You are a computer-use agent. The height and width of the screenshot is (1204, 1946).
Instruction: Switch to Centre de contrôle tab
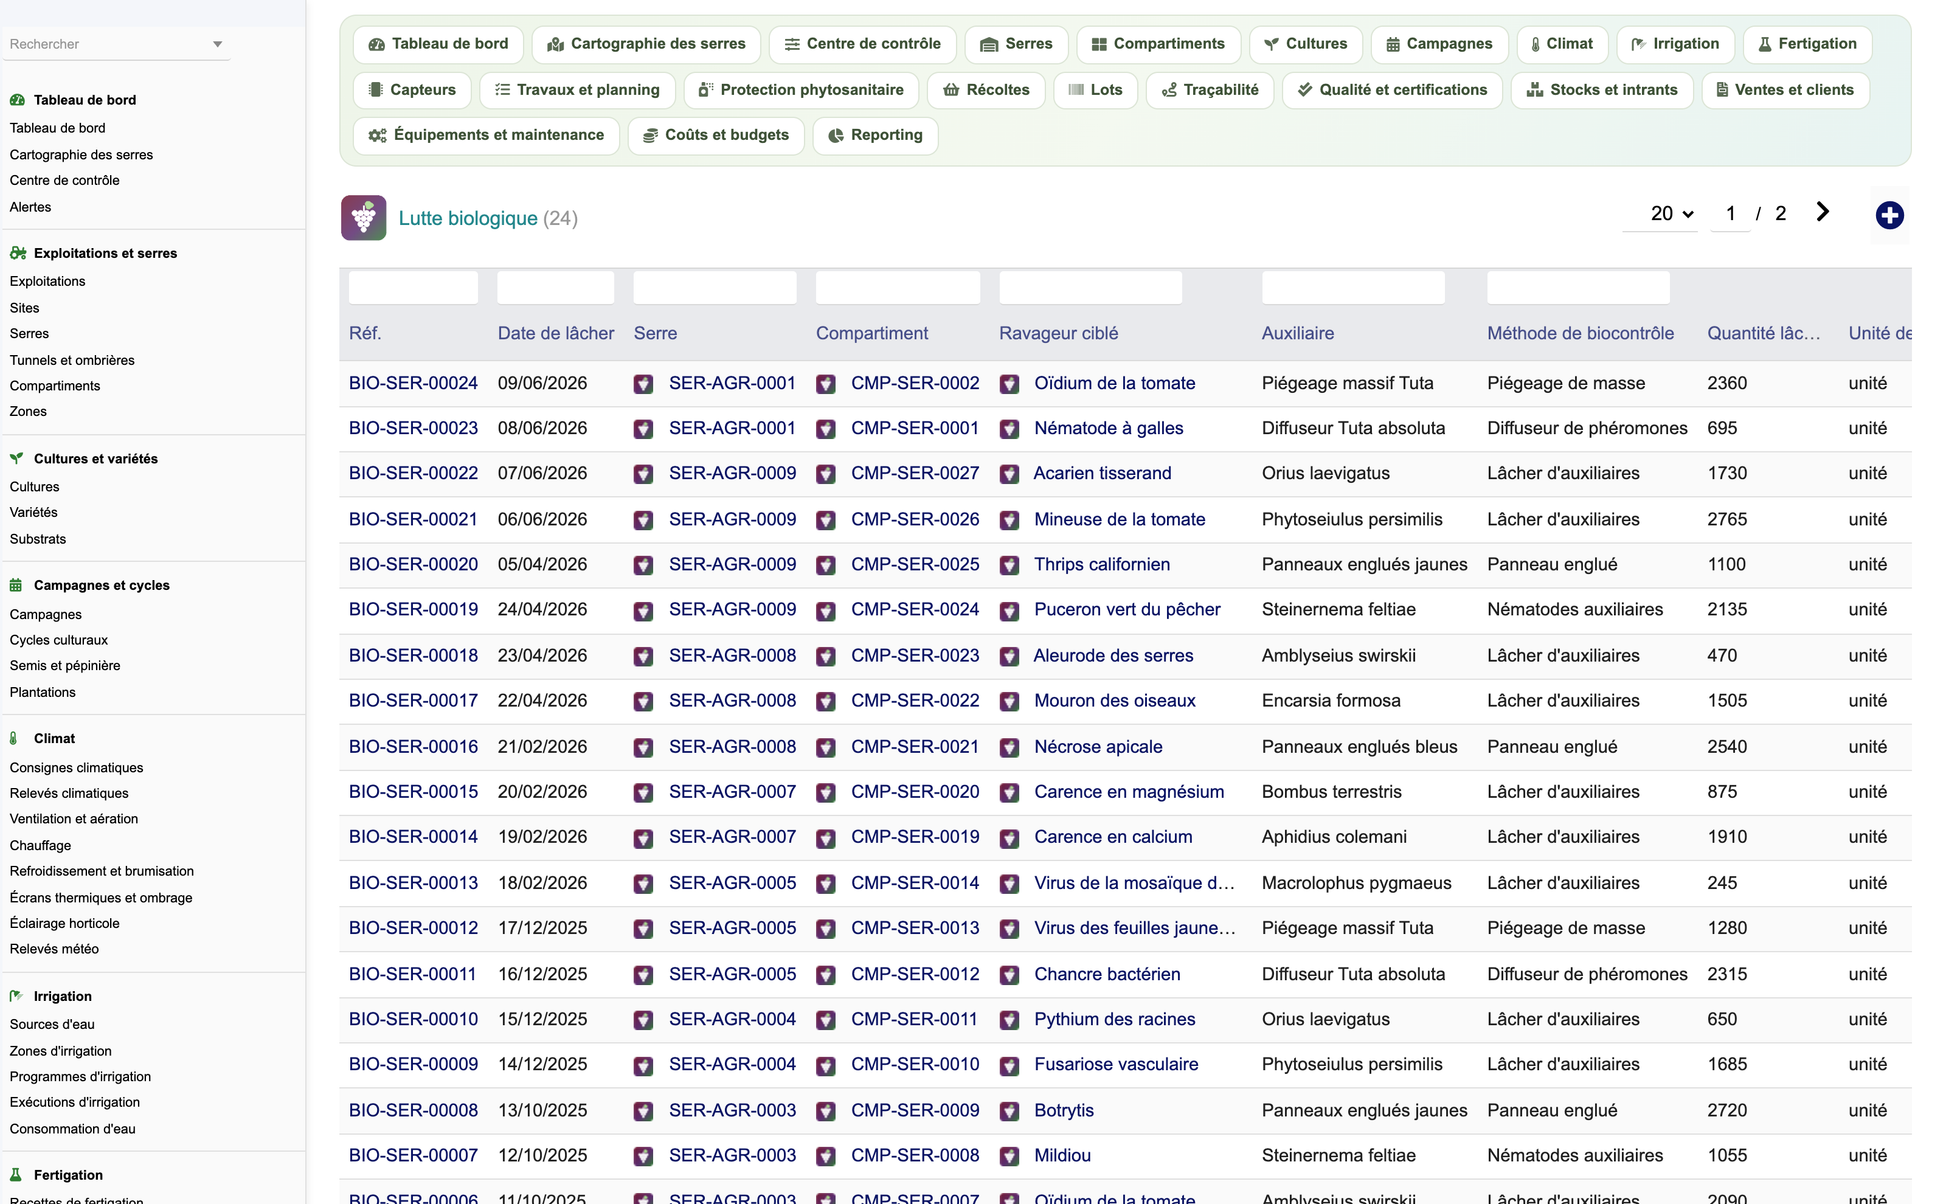862,44
